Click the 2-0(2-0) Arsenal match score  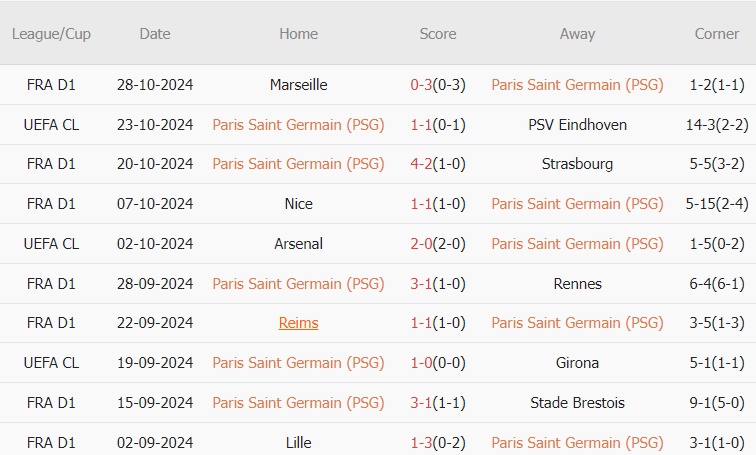[x=438, y=243]
